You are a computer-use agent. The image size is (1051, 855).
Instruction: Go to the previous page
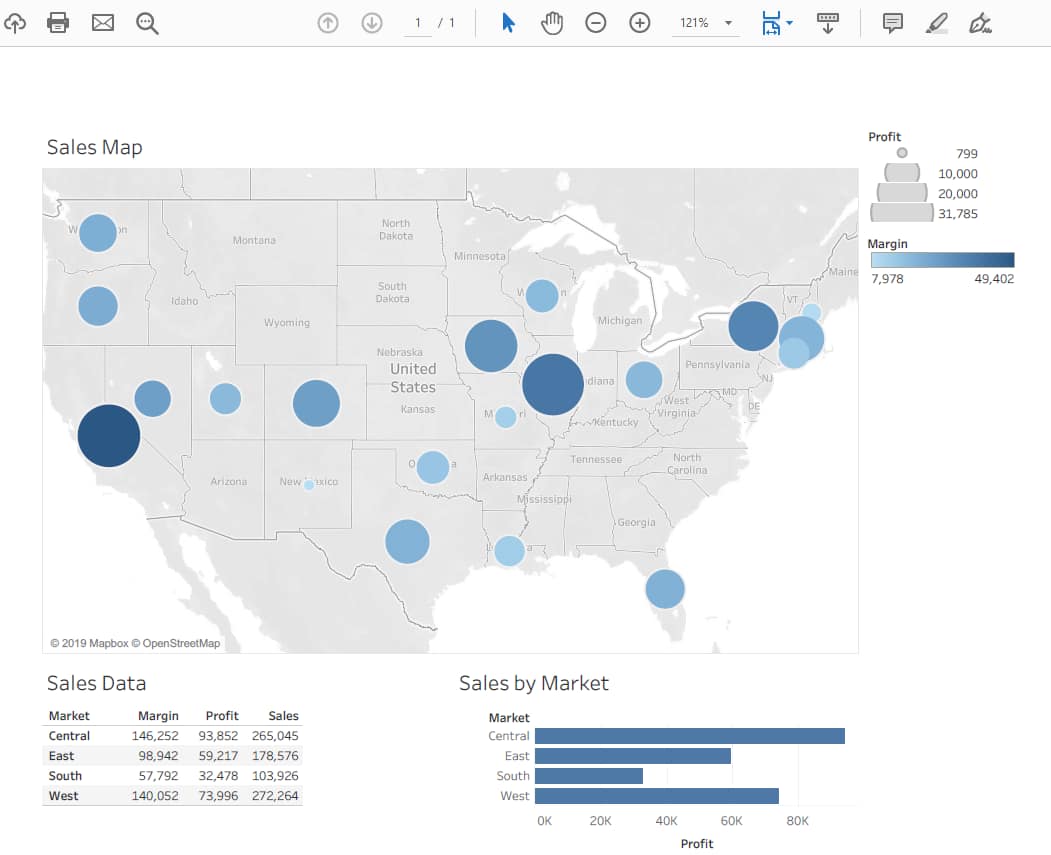pos(327,22)
